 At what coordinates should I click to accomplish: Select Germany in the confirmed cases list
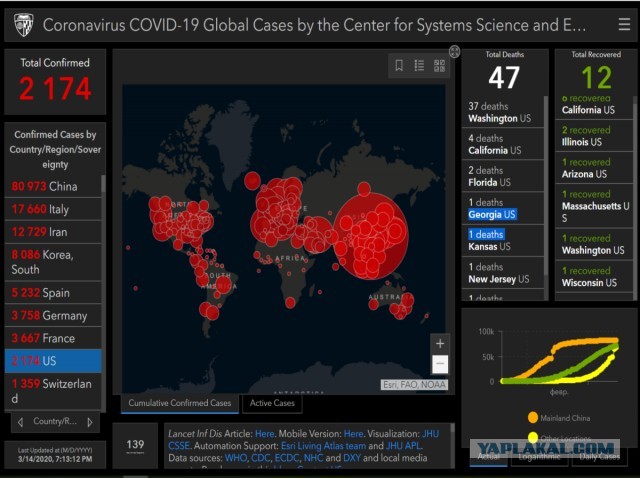pyautogui.click(x=53, y=316)
